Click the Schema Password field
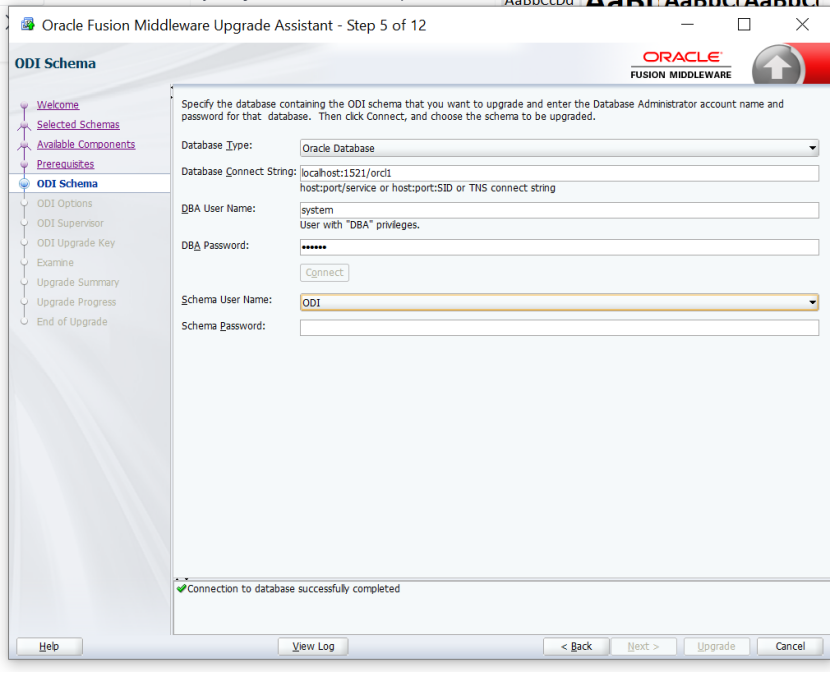 click(559, 327)
